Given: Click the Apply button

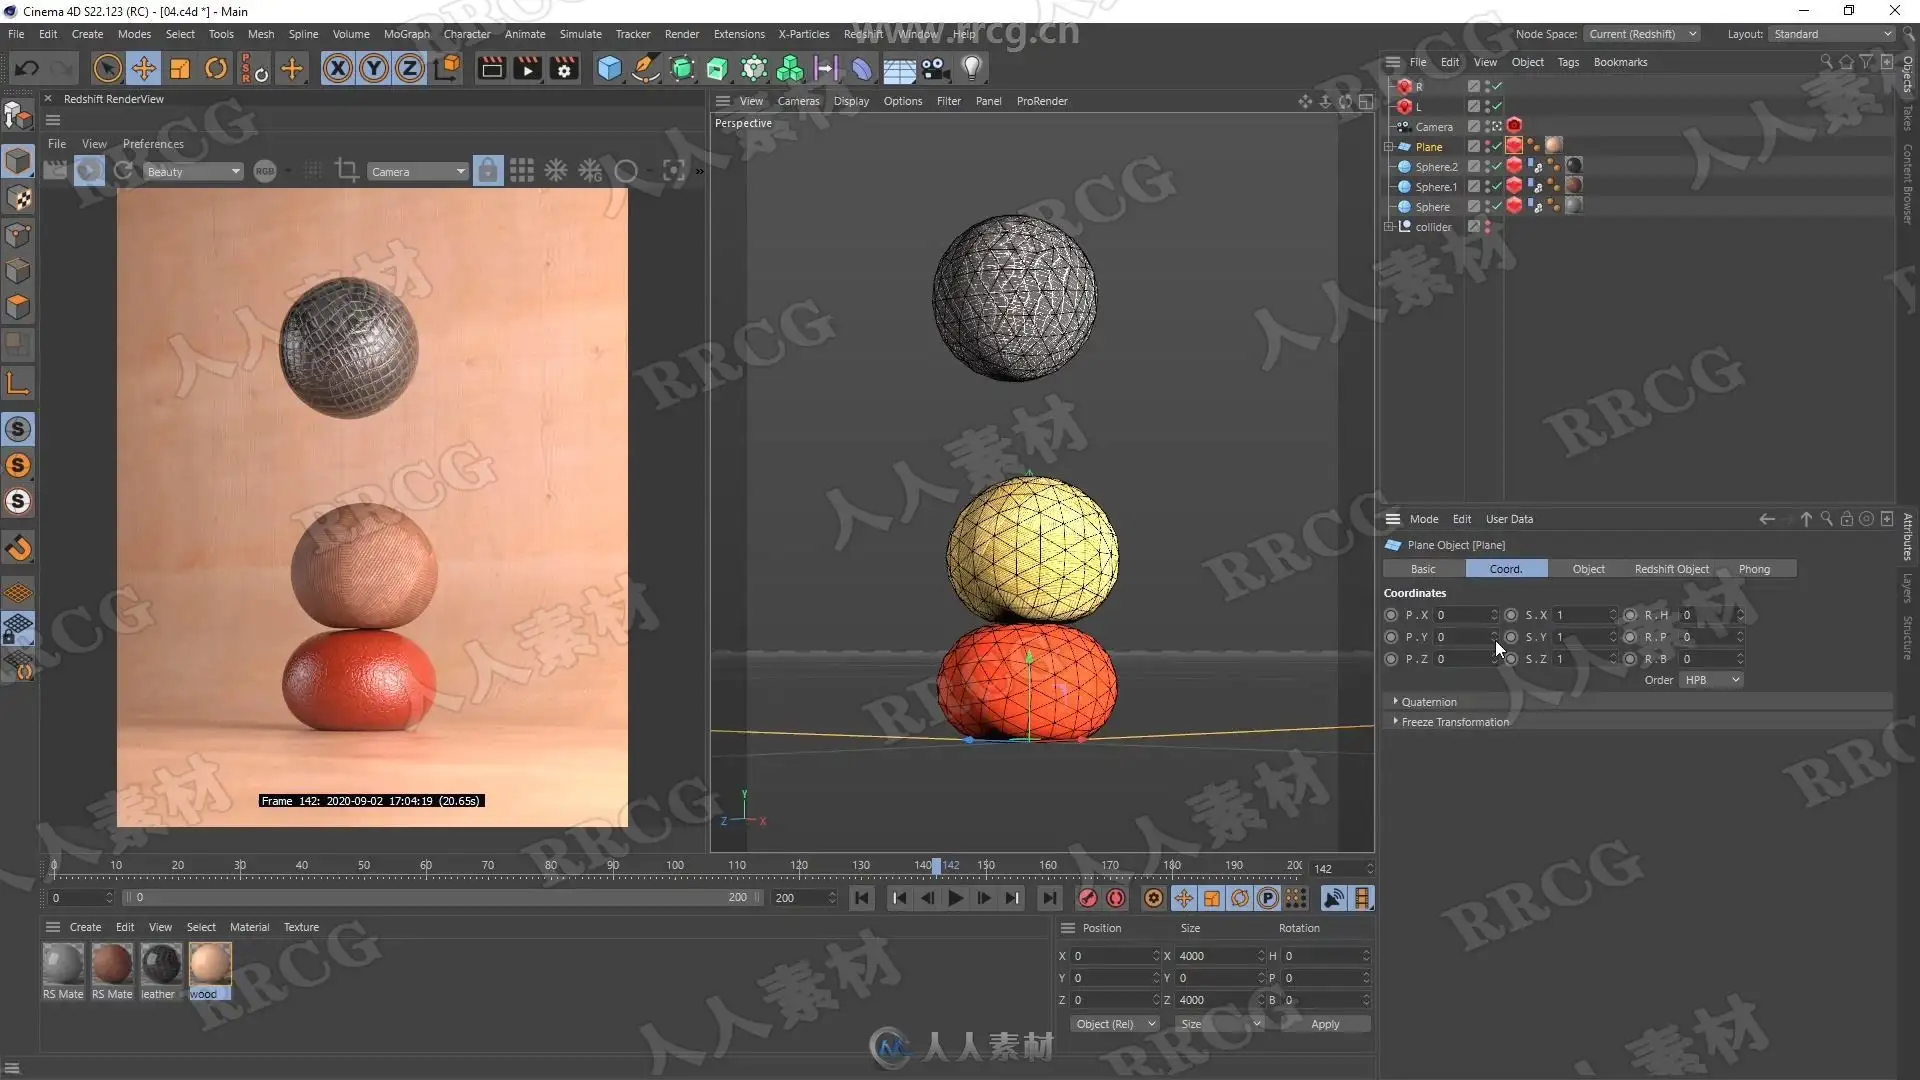Looking at the screenshot, I should point(1325,1024).
